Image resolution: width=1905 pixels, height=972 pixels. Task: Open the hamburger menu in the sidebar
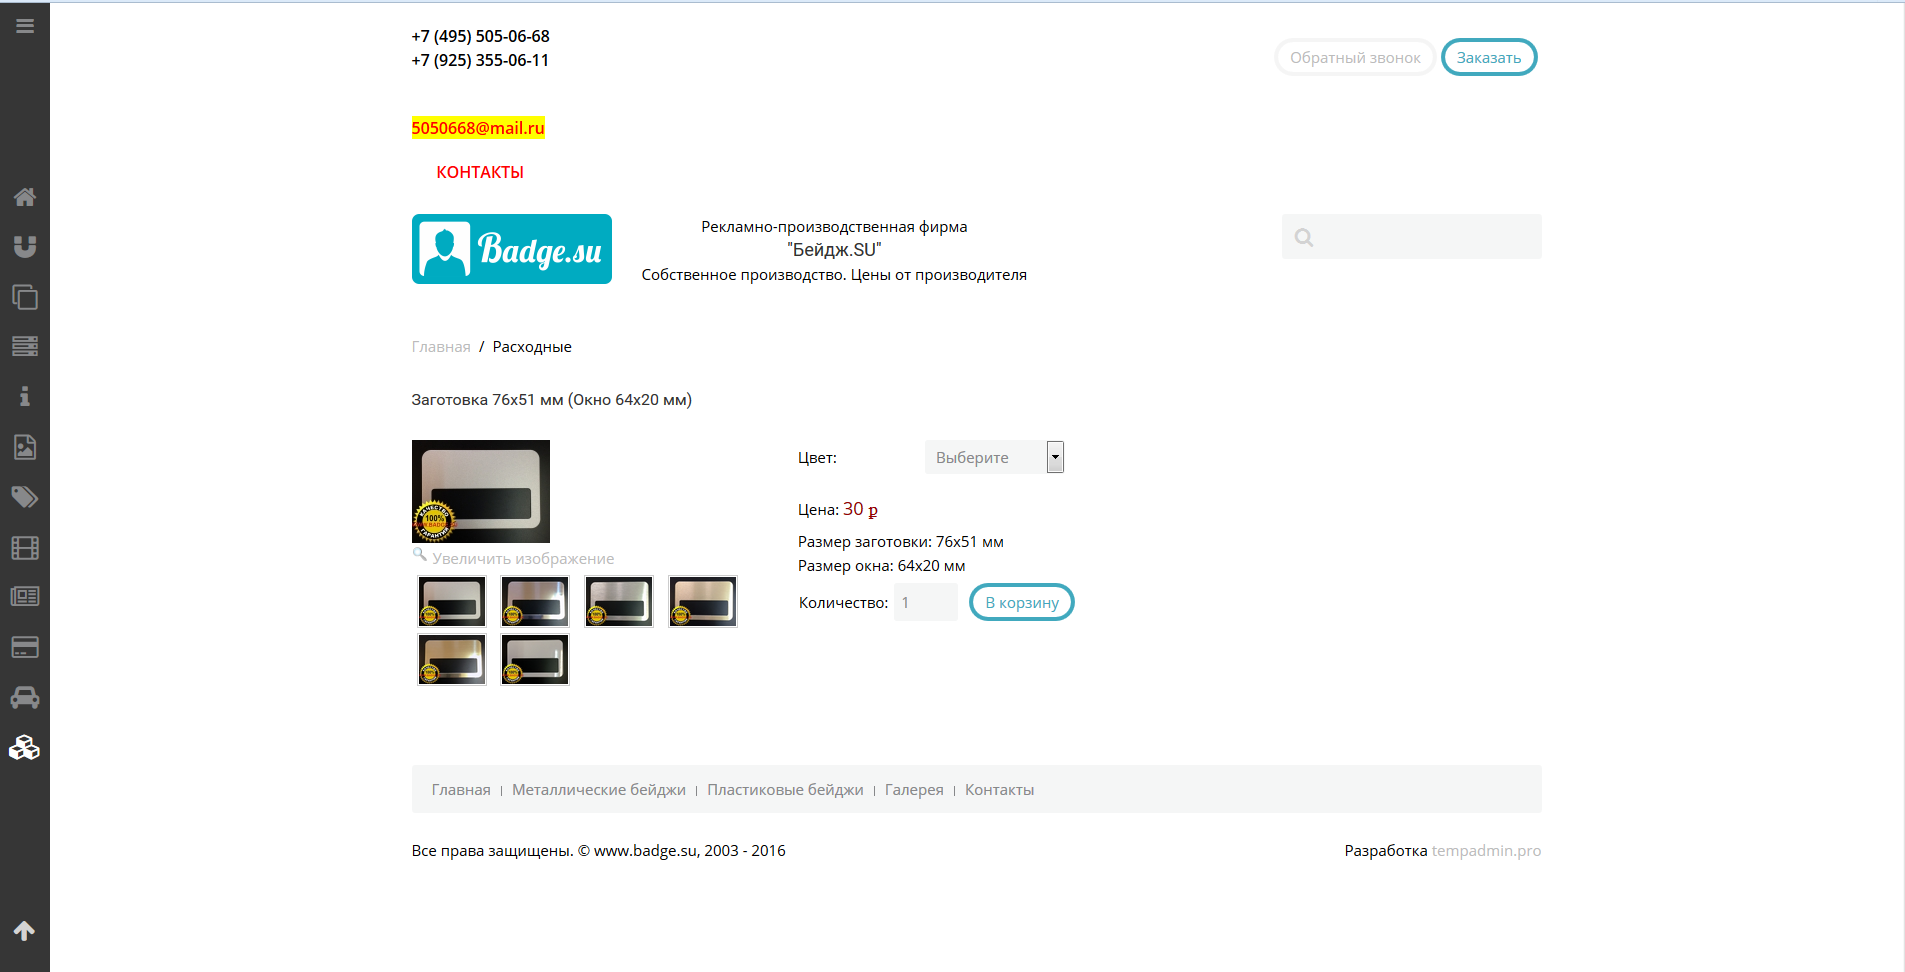[25, 25]
